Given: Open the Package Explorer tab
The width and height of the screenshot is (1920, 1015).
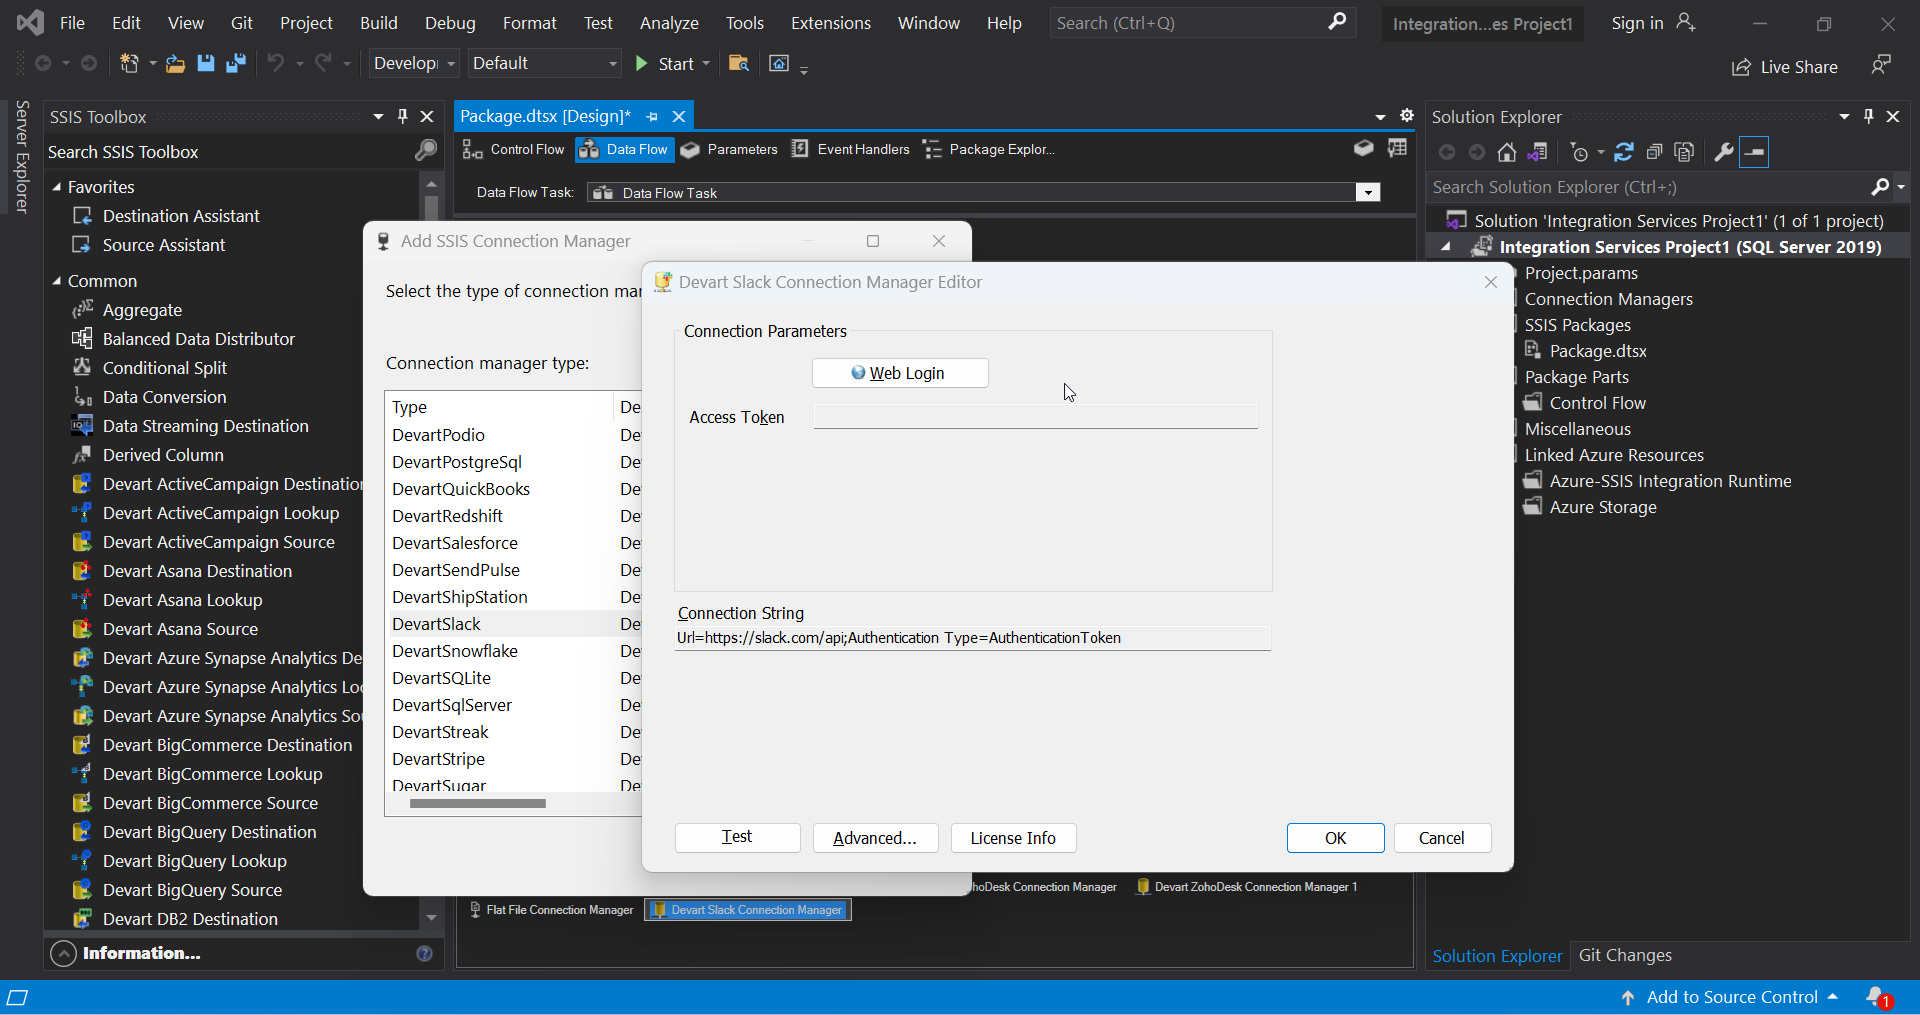Looking at the screenshot, I should pos(989,149).
